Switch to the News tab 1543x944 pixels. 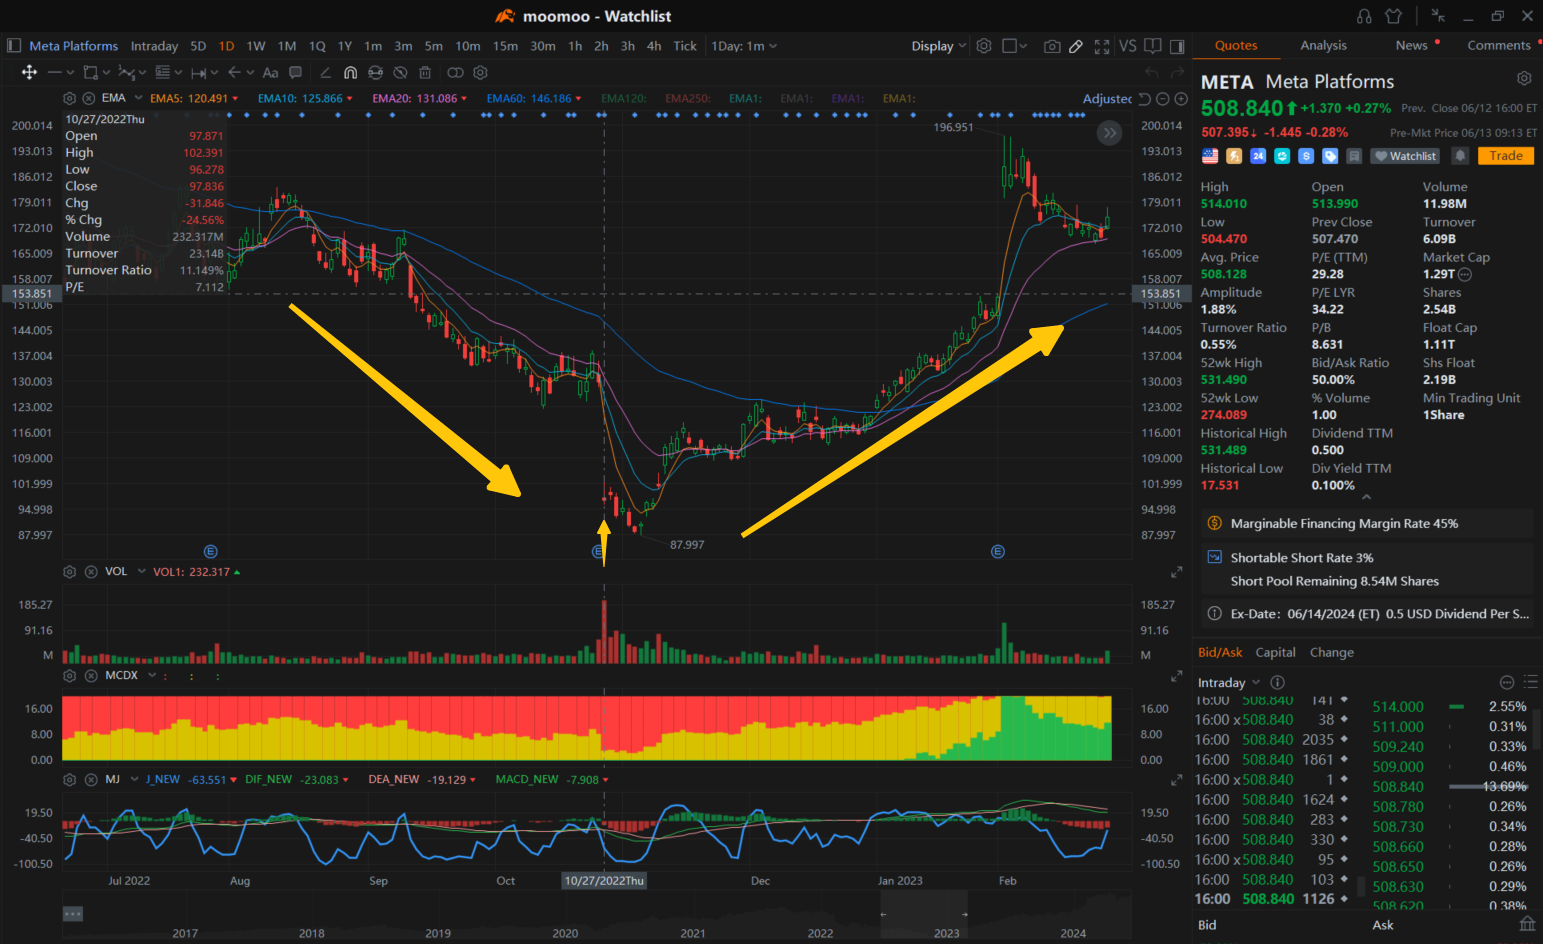click(1411, 45)
